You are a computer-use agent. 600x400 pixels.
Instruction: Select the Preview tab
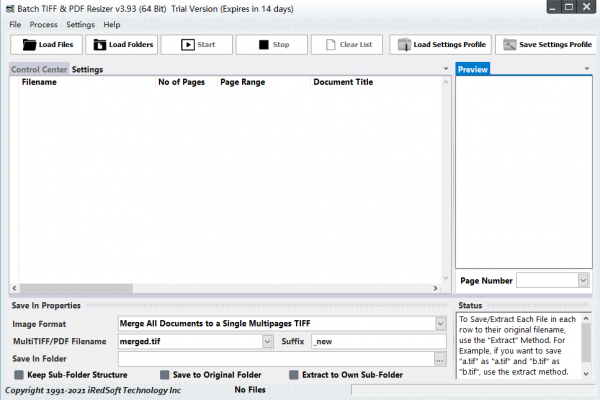(x=473, y=69)
